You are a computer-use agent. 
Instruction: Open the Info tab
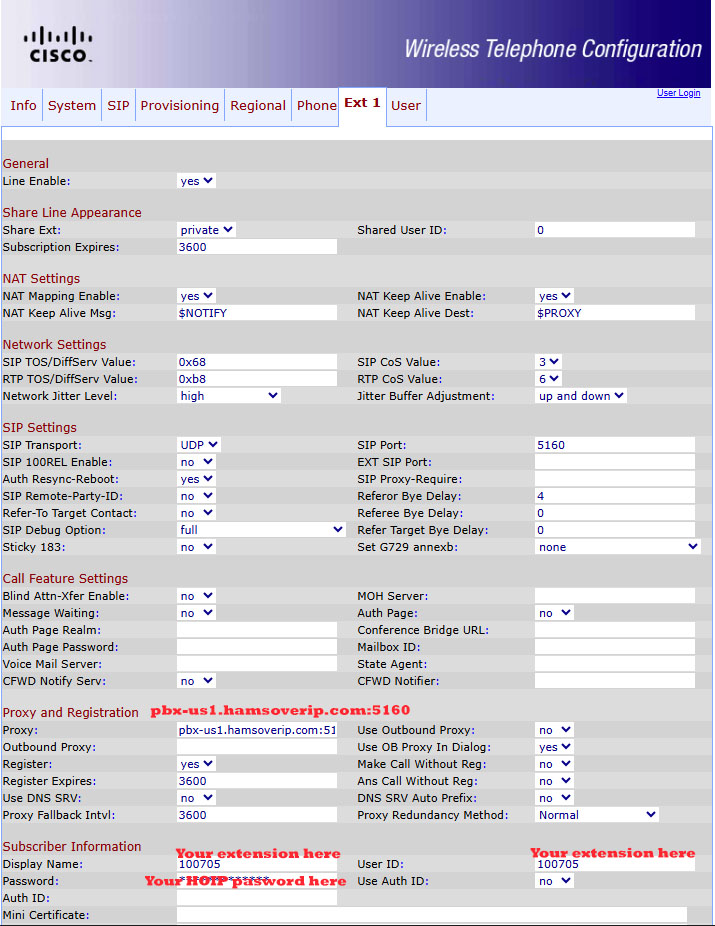(x=23, y=106)
